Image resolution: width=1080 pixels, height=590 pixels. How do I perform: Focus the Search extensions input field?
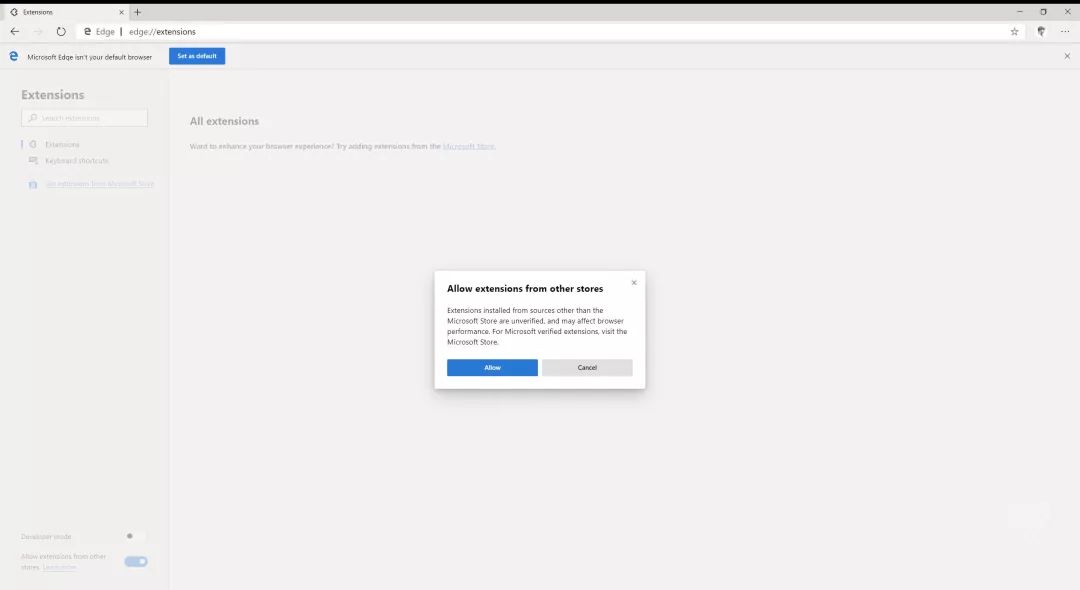(84, 118)
